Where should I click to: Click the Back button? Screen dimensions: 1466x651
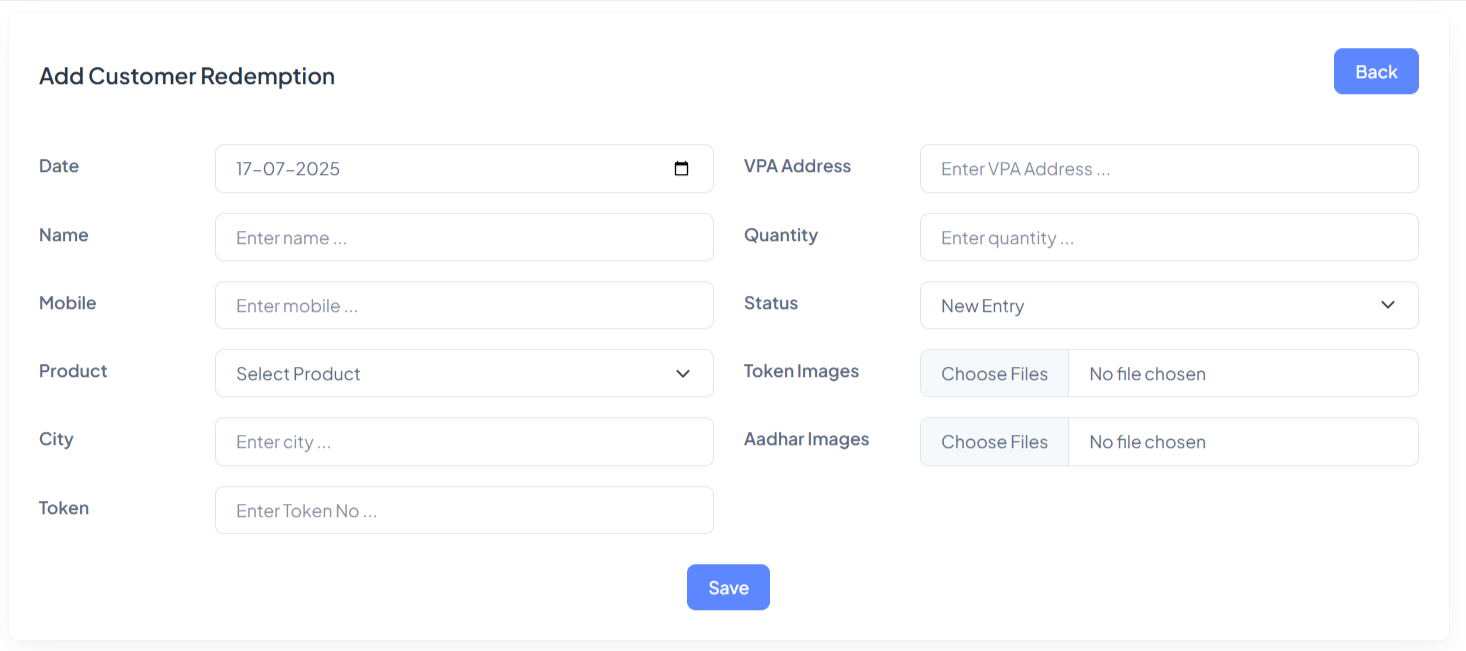(1376, 71)
